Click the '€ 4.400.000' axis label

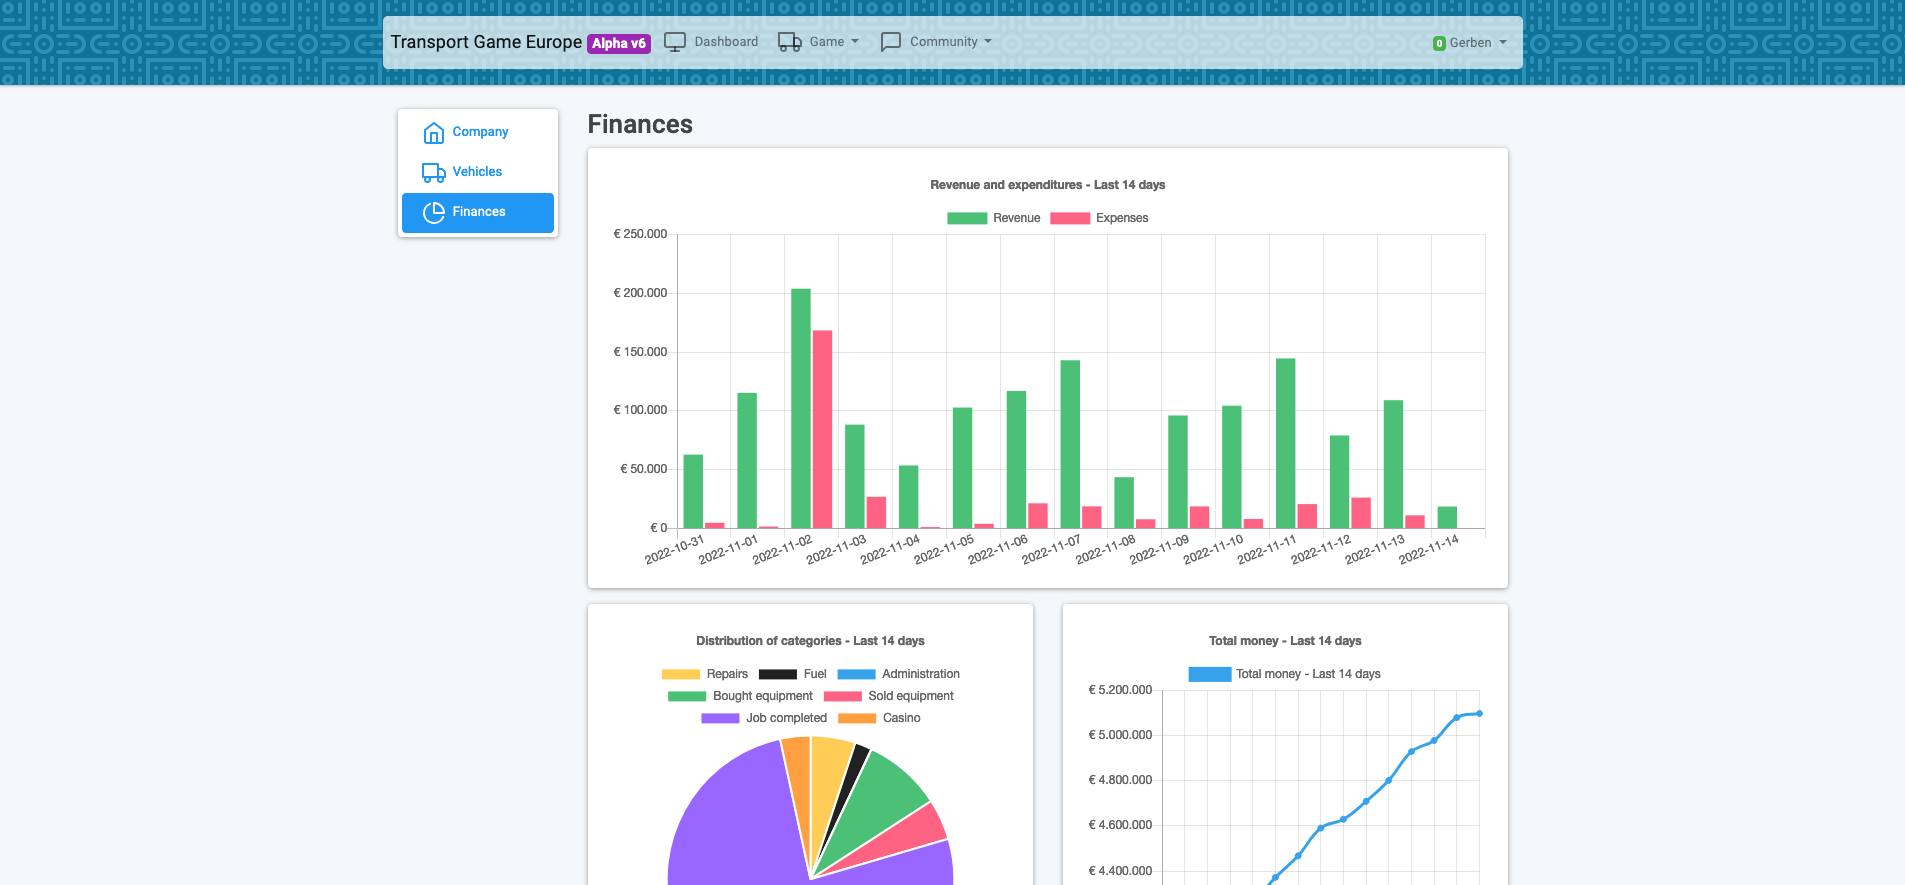click(1120, 871)
